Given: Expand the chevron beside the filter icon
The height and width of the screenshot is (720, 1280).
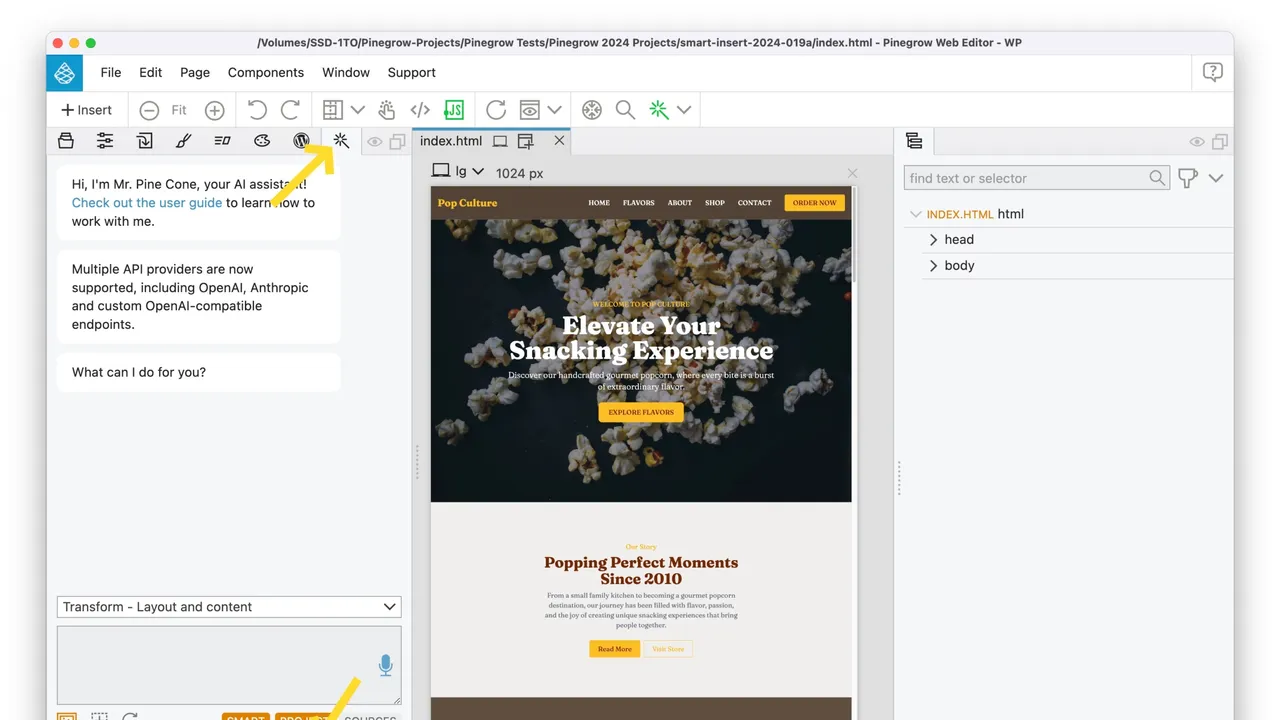Looking at the screenshot, I should pyautogui.click(x=1216, y=178).
